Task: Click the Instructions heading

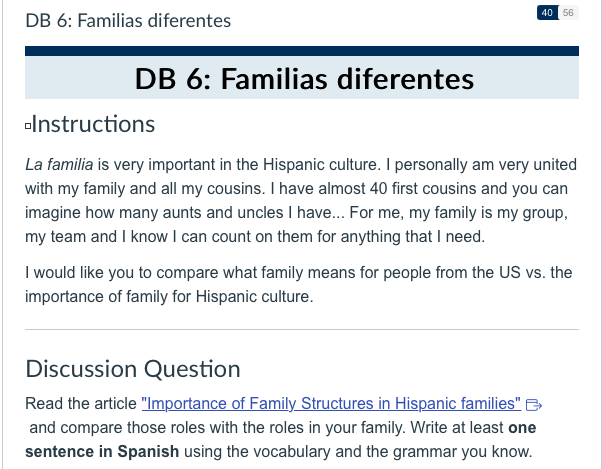Action: coord(93,124)
